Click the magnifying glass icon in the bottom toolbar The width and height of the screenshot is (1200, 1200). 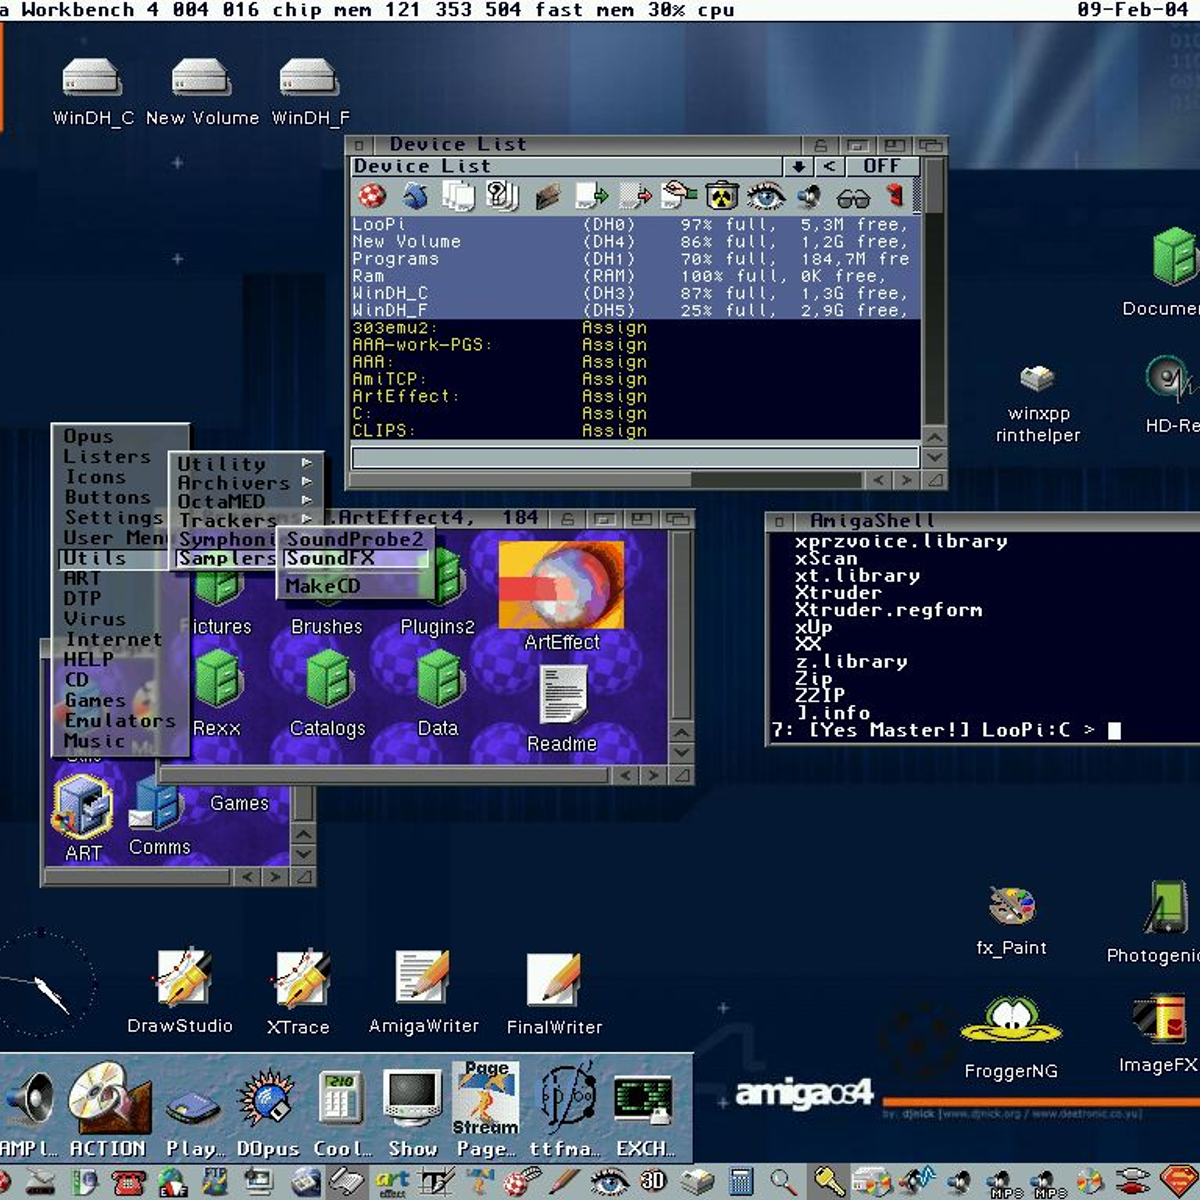pyautogui.click(x=783, y=1182)
